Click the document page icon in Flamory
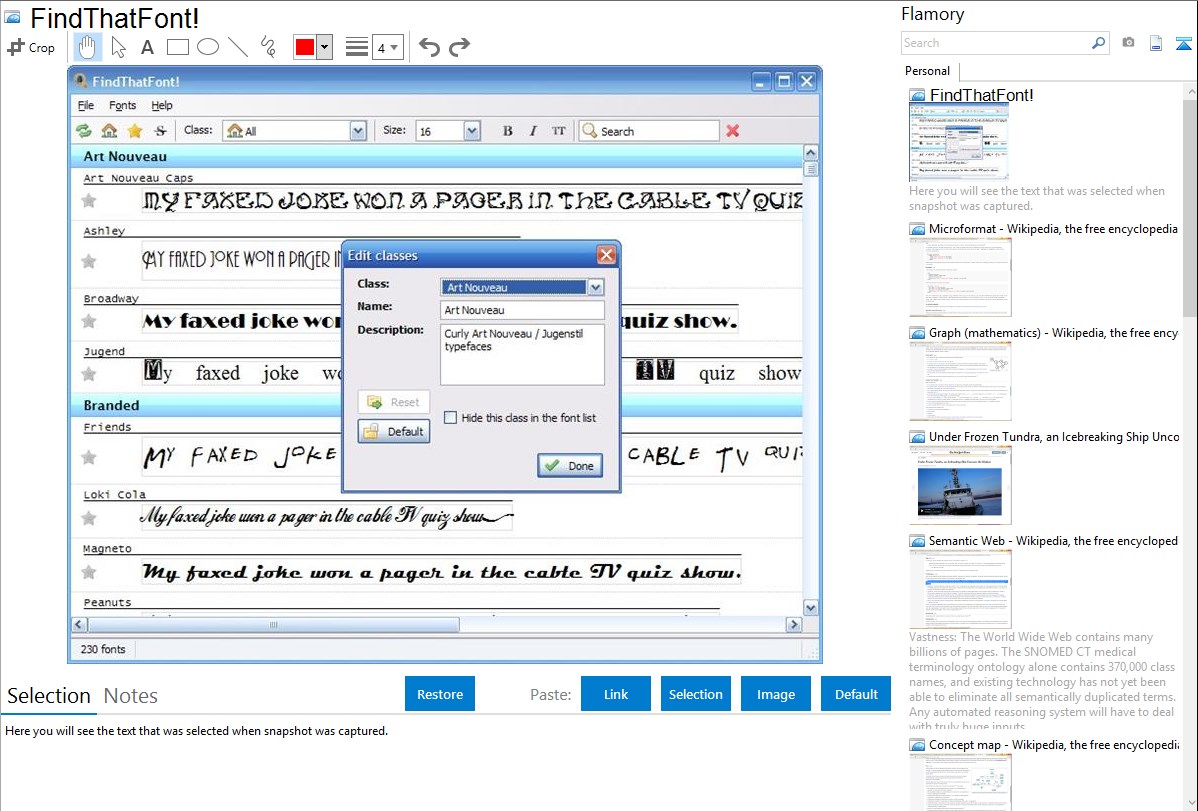Viewport: 1198px width, 811px height. point(1156,43)
